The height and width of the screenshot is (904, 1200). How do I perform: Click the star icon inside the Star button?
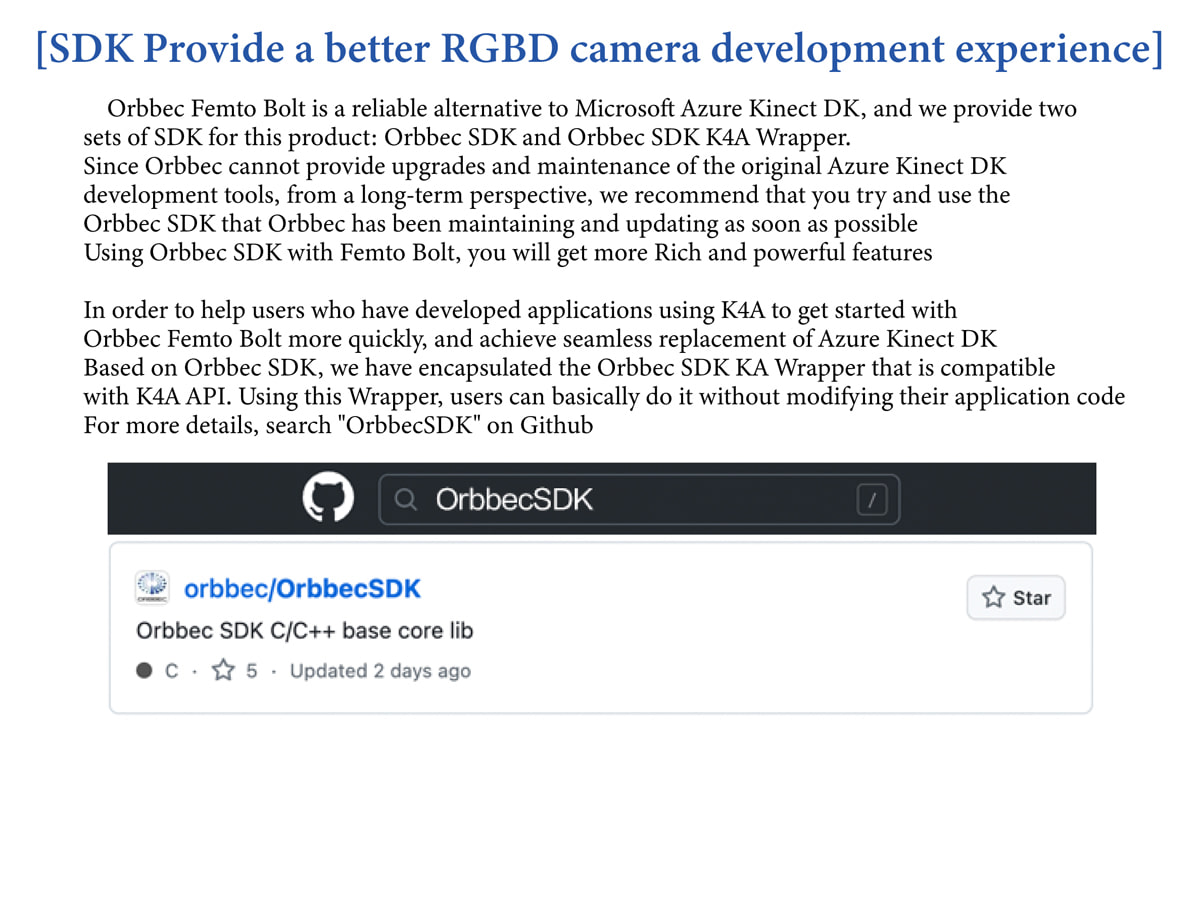tap(993, 598)
